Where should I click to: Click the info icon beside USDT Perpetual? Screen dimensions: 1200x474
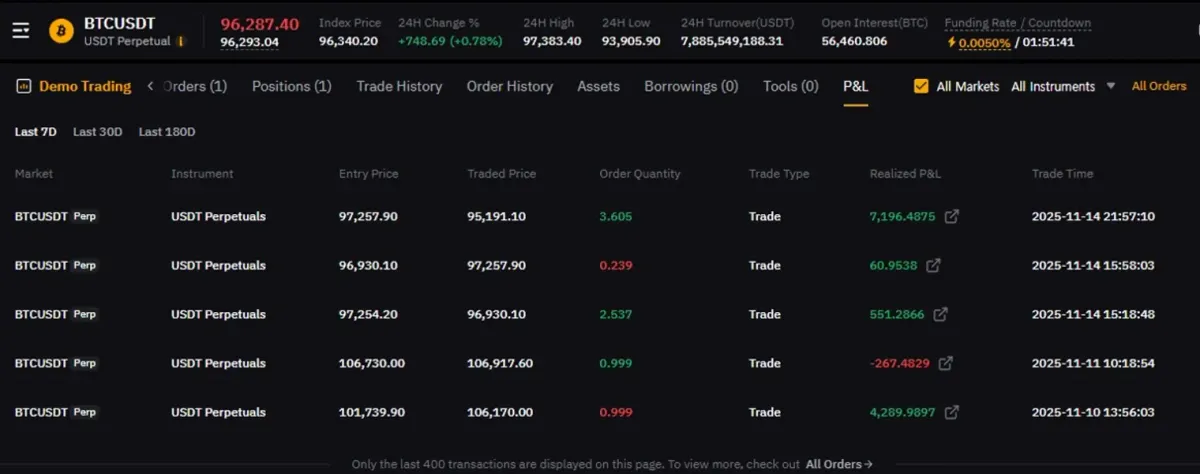coord(180,42)
